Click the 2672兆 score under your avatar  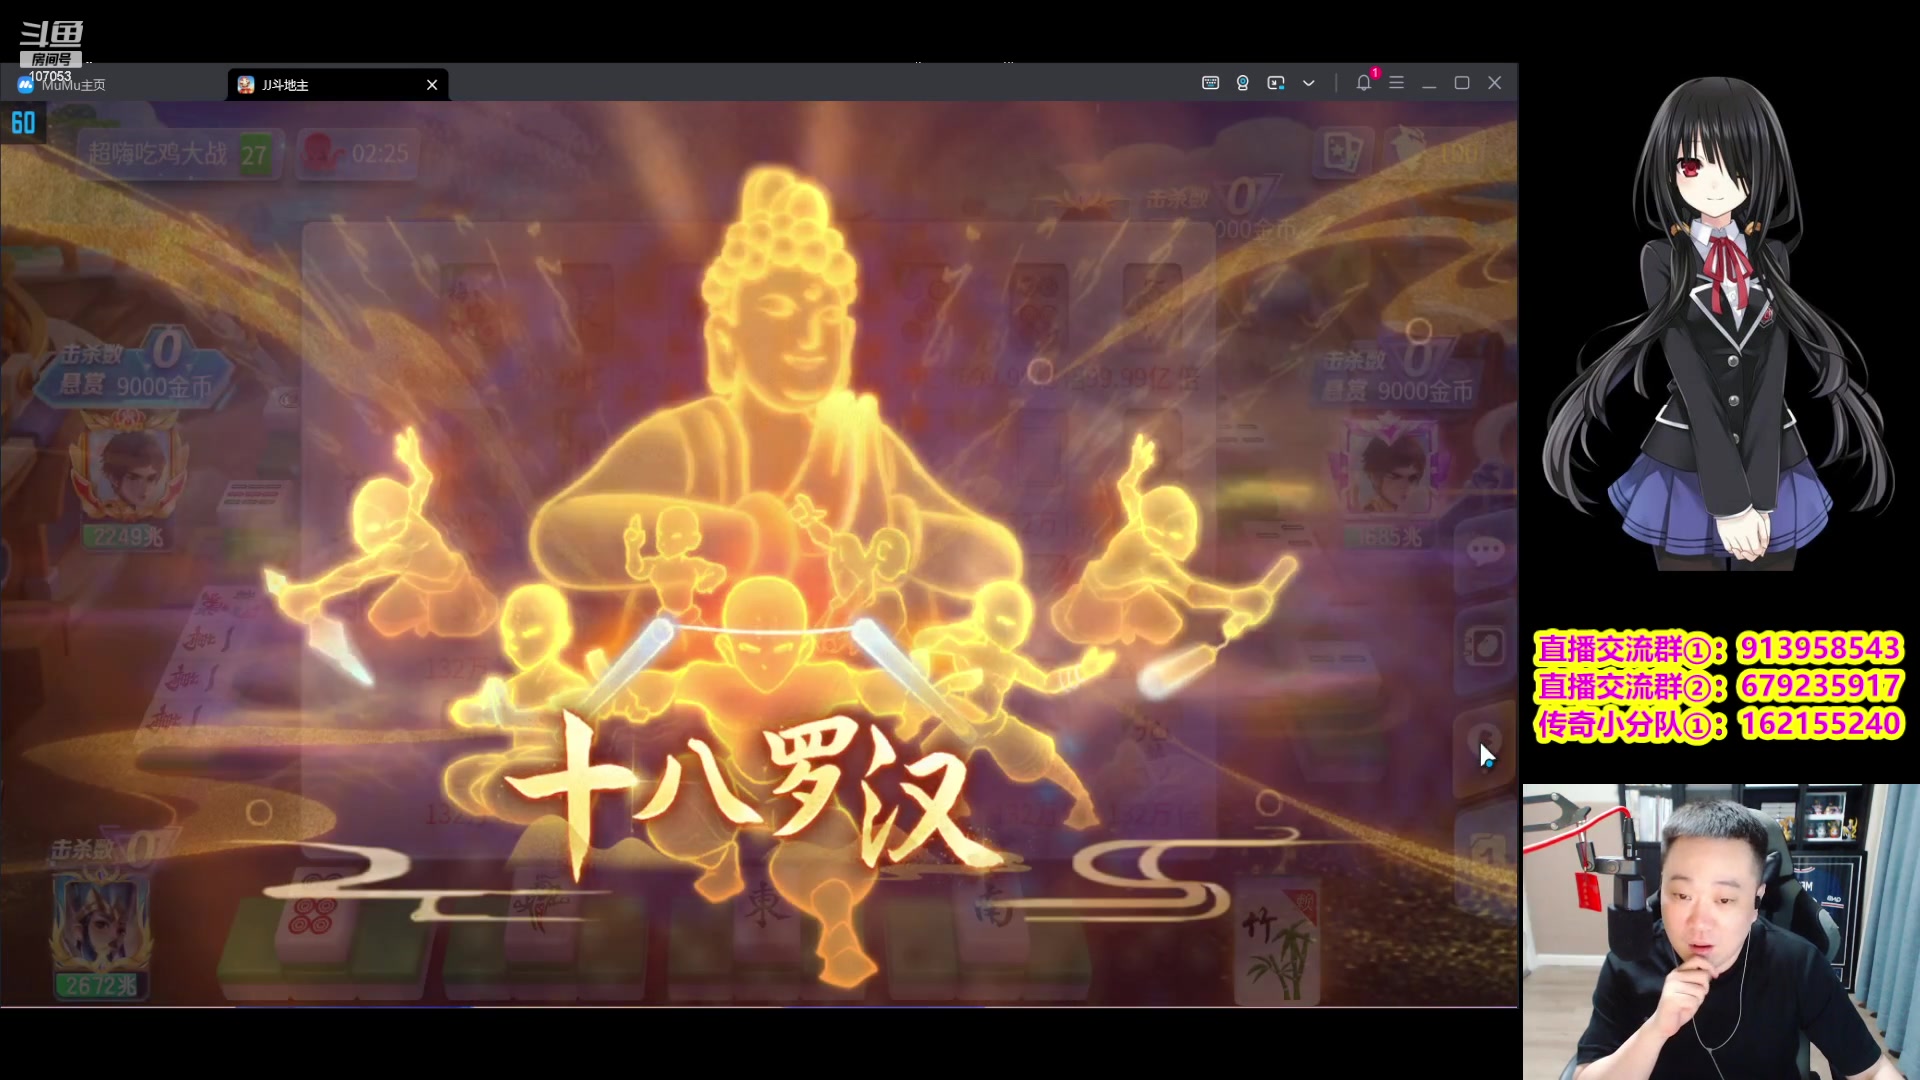tap(101, 985)
